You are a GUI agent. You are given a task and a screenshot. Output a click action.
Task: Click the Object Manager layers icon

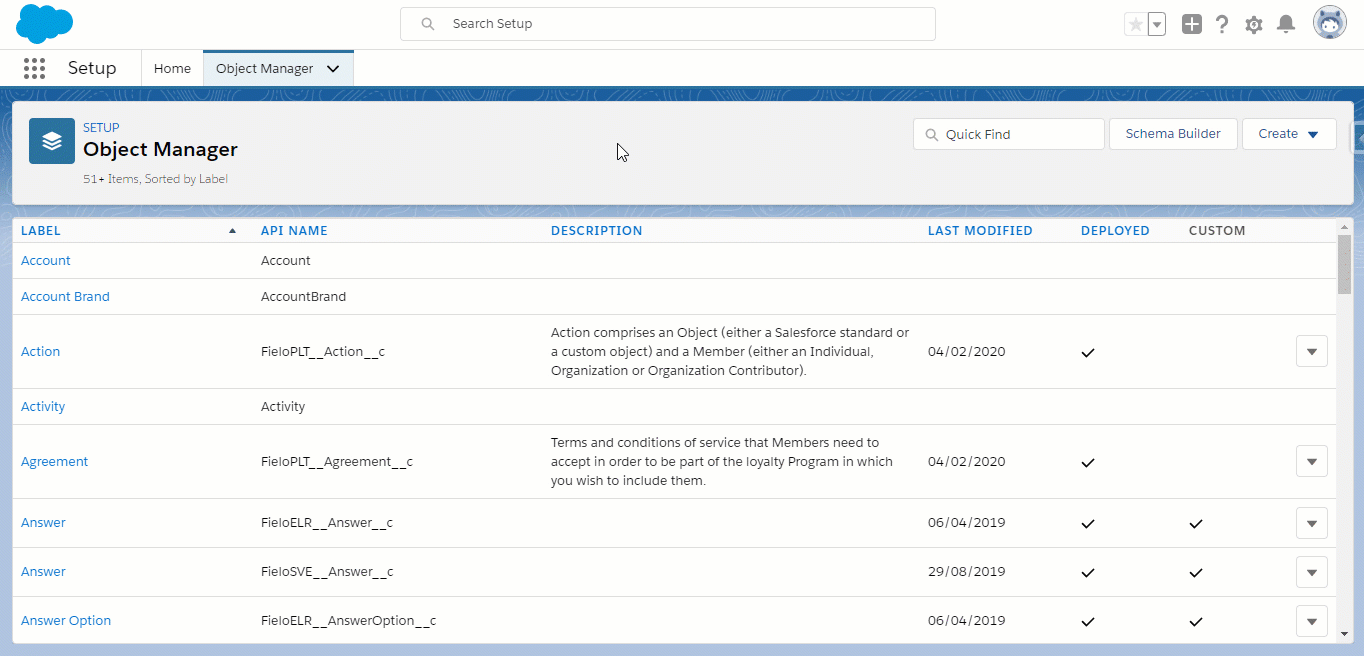tap(52, 141)
